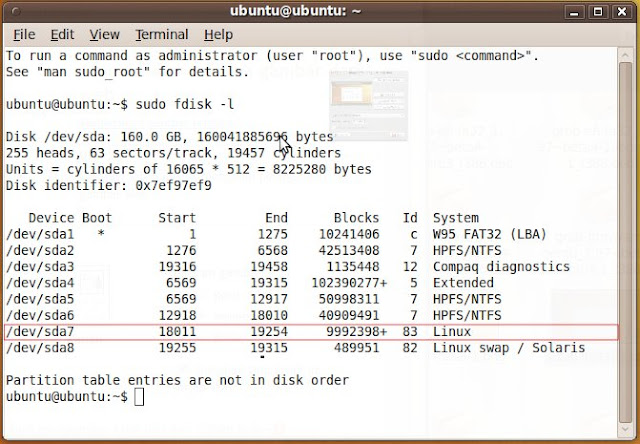The width and height of the screenshot is (640, 444).
Task: Click the /dev/sda2 device name
Action: (x=40, y=251)
